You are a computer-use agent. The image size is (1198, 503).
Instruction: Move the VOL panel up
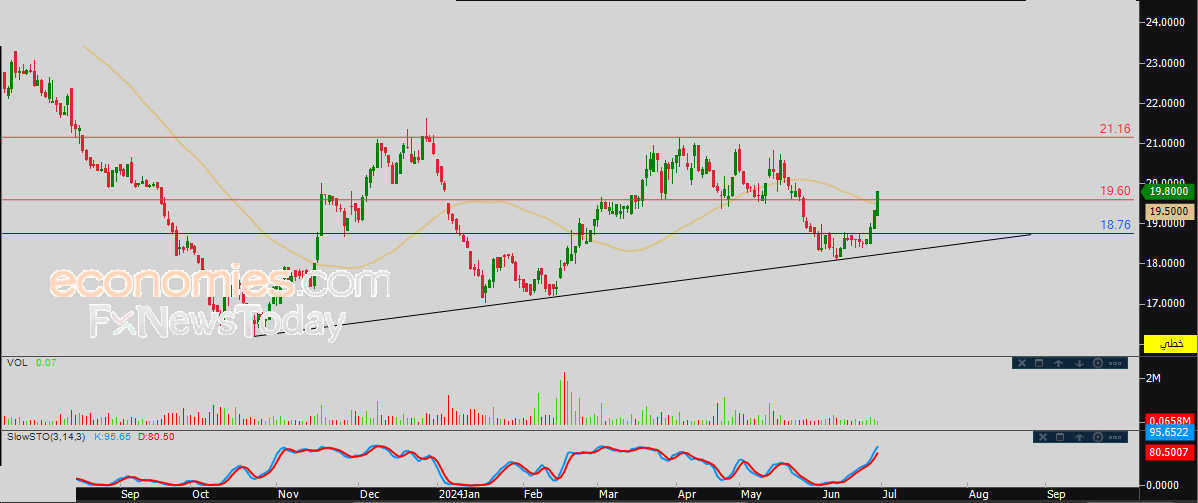coord(1058,363)
